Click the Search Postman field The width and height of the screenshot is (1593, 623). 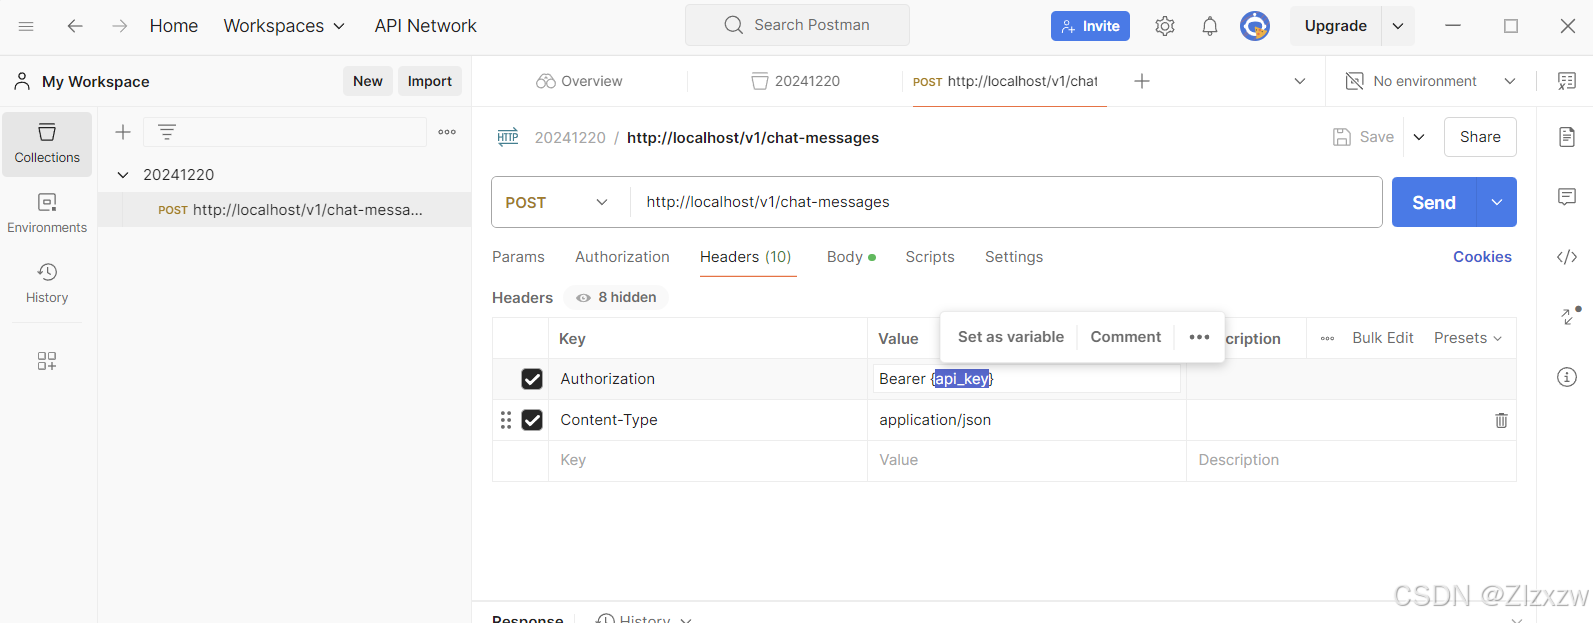[797, 25]
